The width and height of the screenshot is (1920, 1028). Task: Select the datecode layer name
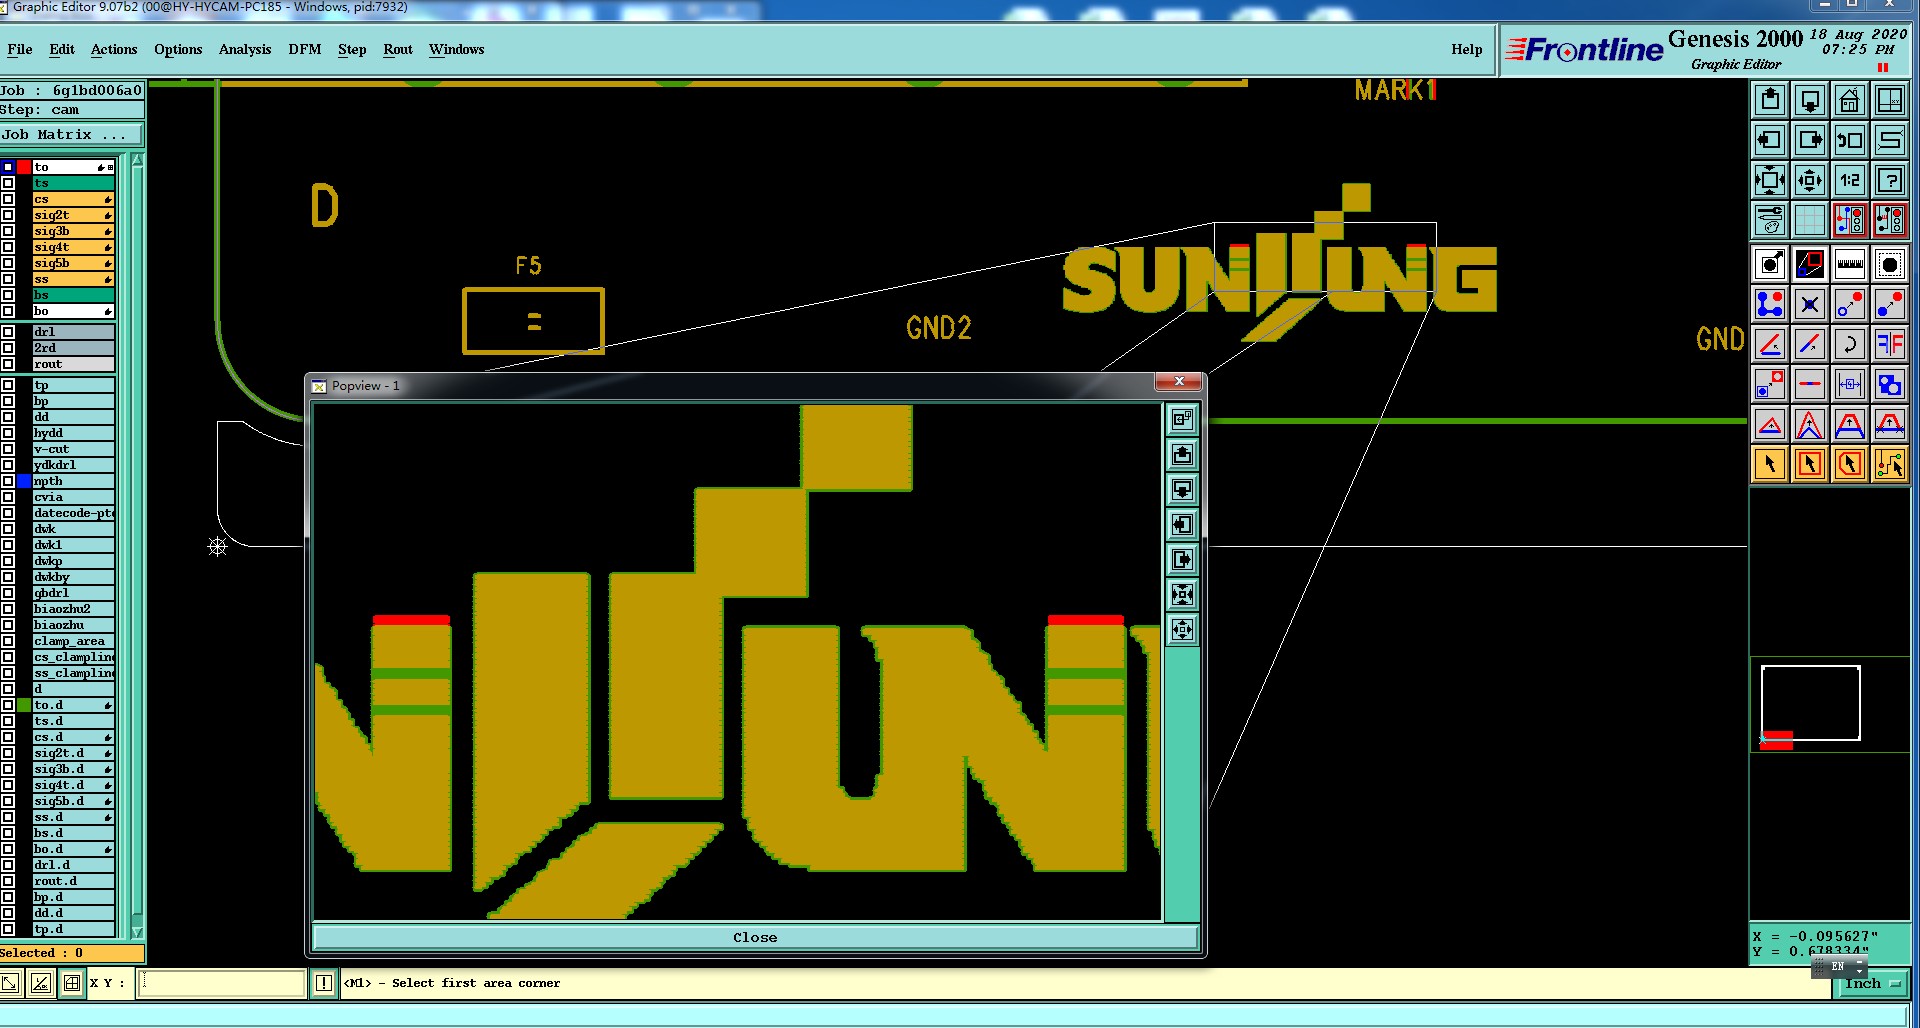coord(74,513)
